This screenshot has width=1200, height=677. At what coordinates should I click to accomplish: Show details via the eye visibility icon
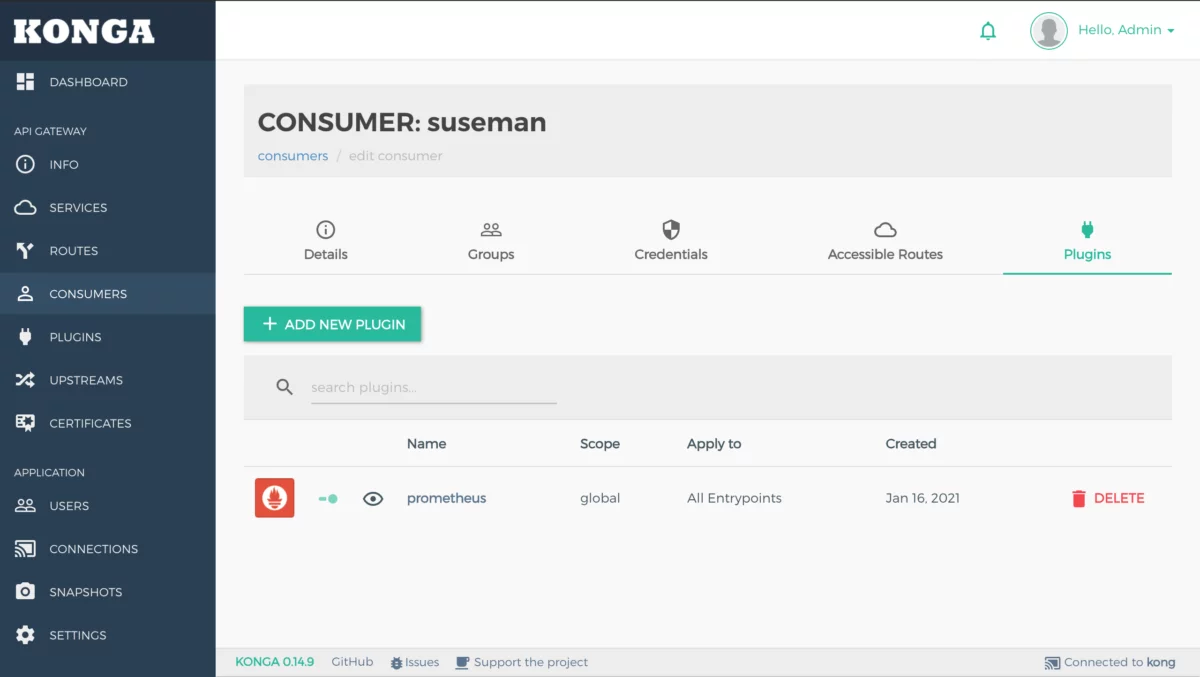coord(373,497)
